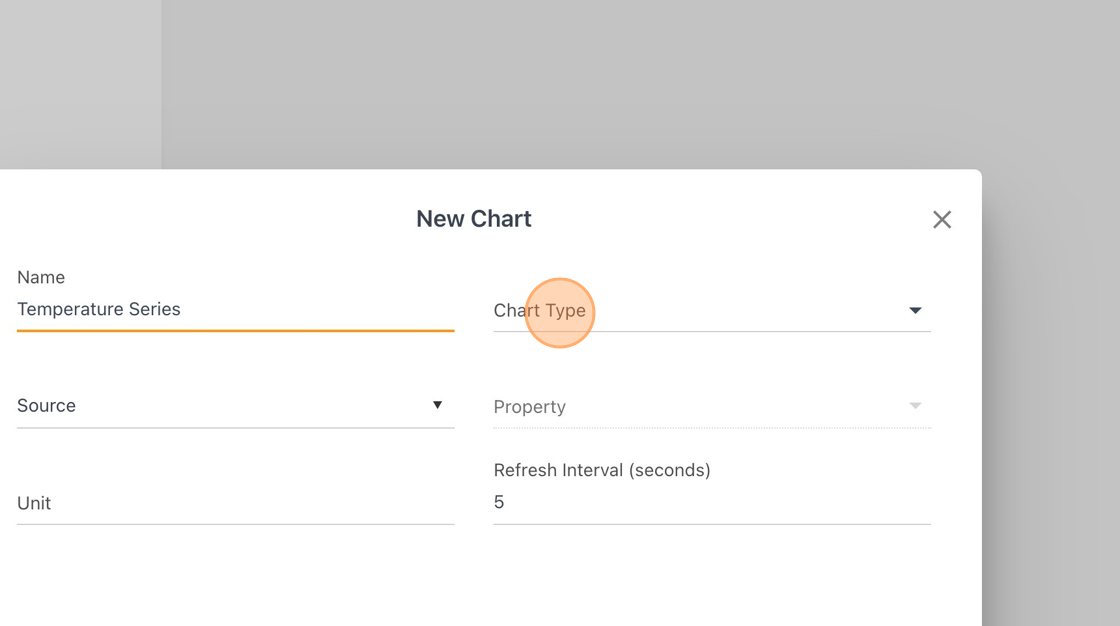Image resolution: width=1120 pixels, height=626 pixels.
Task: Click the dimmed backdrop above the dialog
Action: pyautogui.click(x=571, y=84)
